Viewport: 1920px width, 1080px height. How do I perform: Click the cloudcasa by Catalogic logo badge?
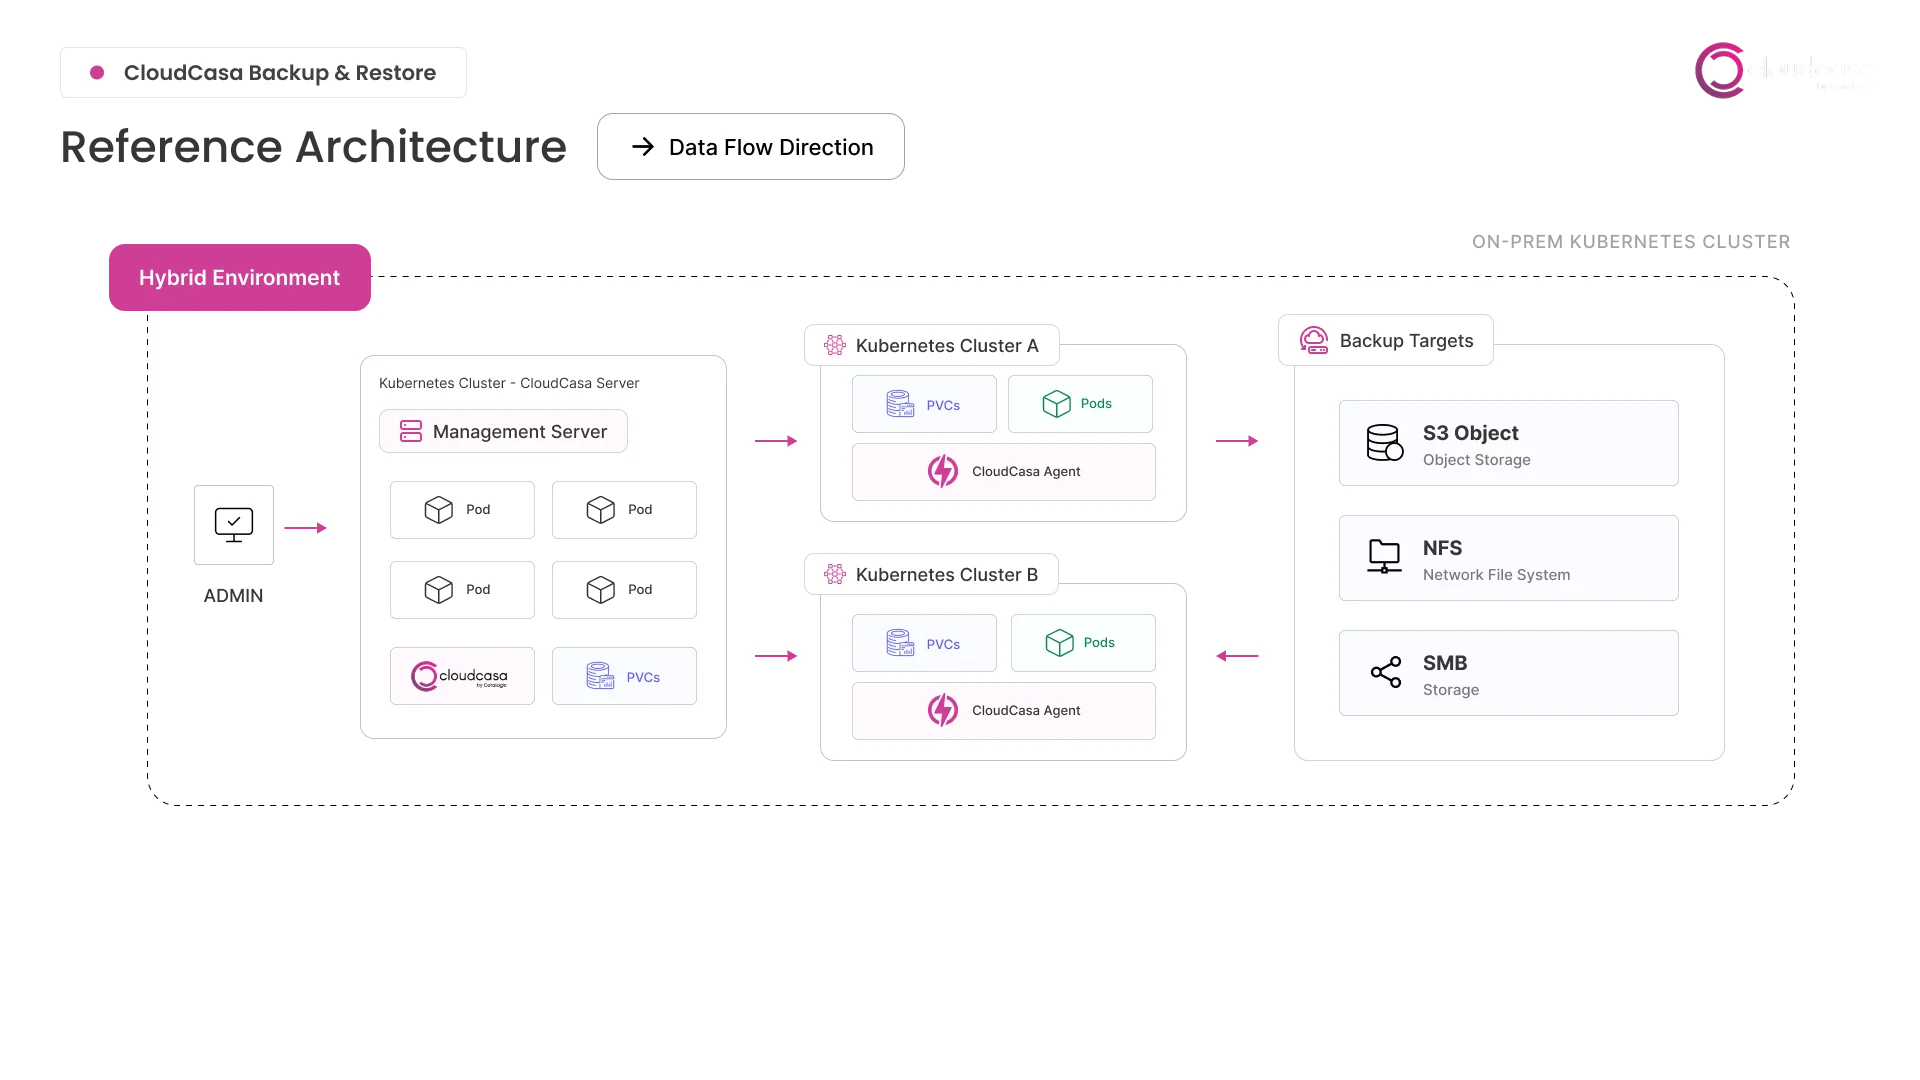[x=462, y=676]
